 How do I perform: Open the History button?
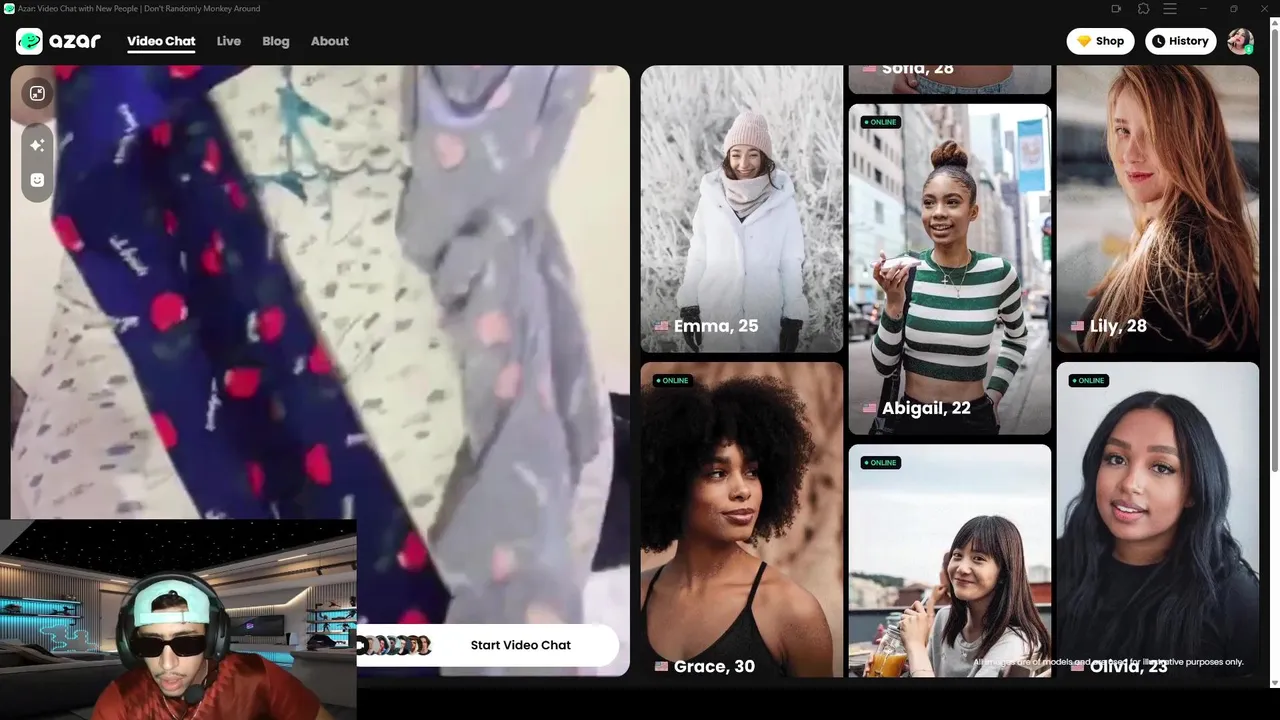pos(1181,41)
